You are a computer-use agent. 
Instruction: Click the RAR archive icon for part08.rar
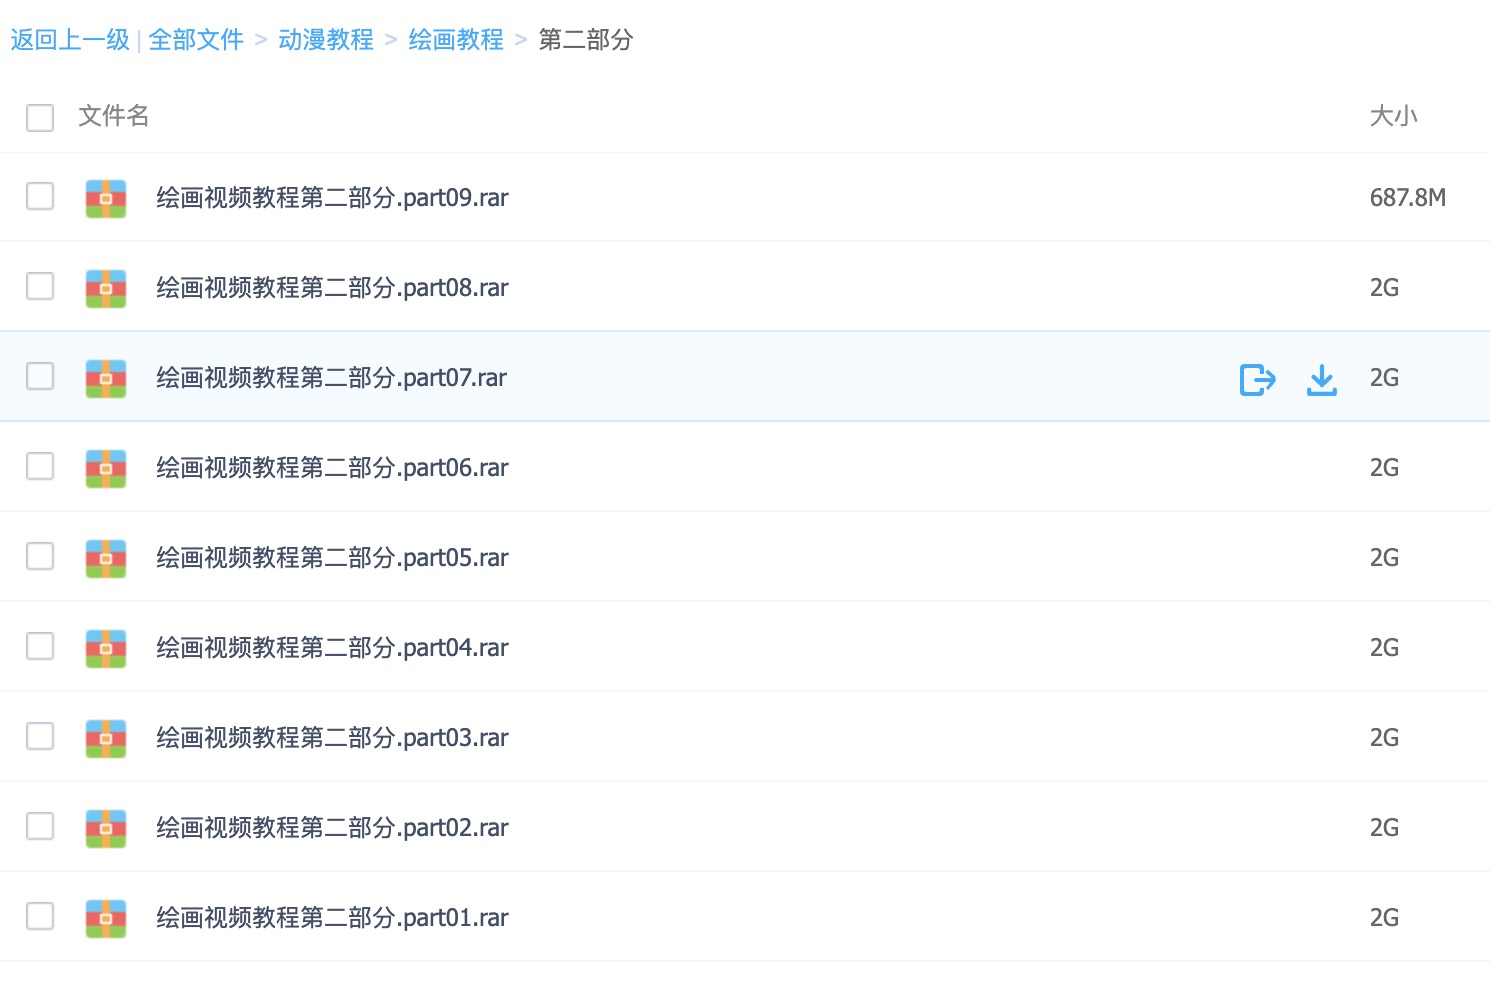(x=106, y=288)
